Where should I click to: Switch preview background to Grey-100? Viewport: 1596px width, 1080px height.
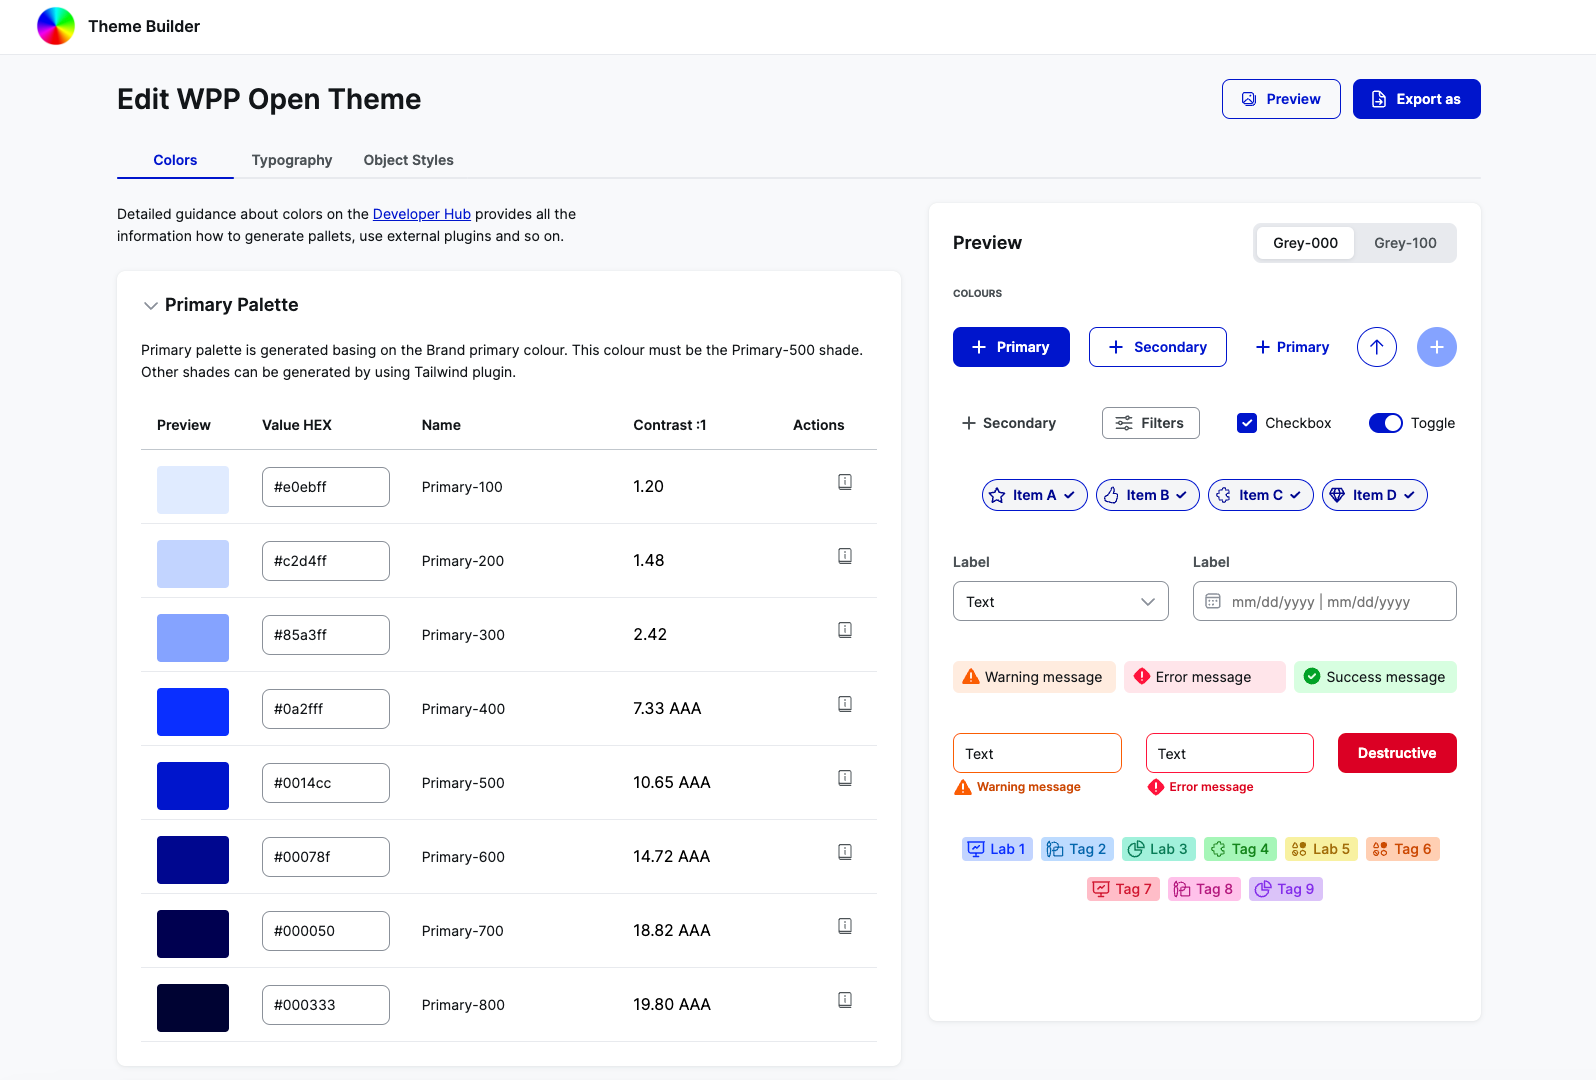(1404, 243)
